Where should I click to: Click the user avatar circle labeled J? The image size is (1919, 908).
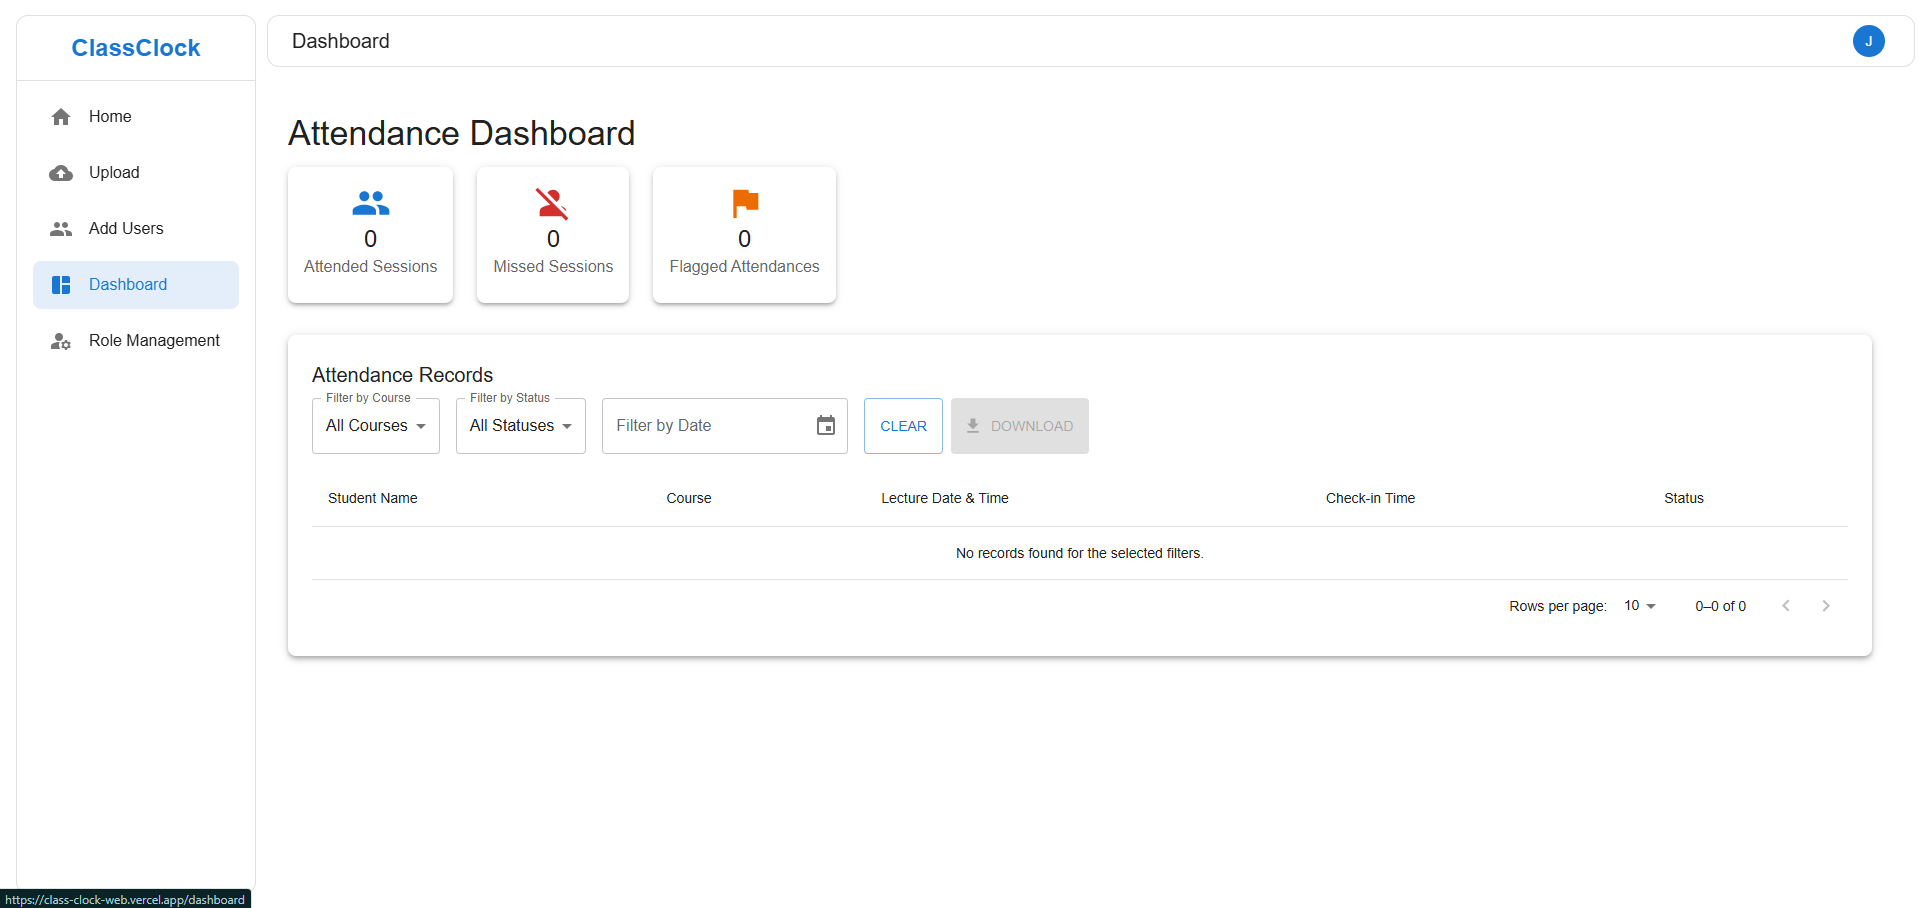click(x=1868, y=41)
